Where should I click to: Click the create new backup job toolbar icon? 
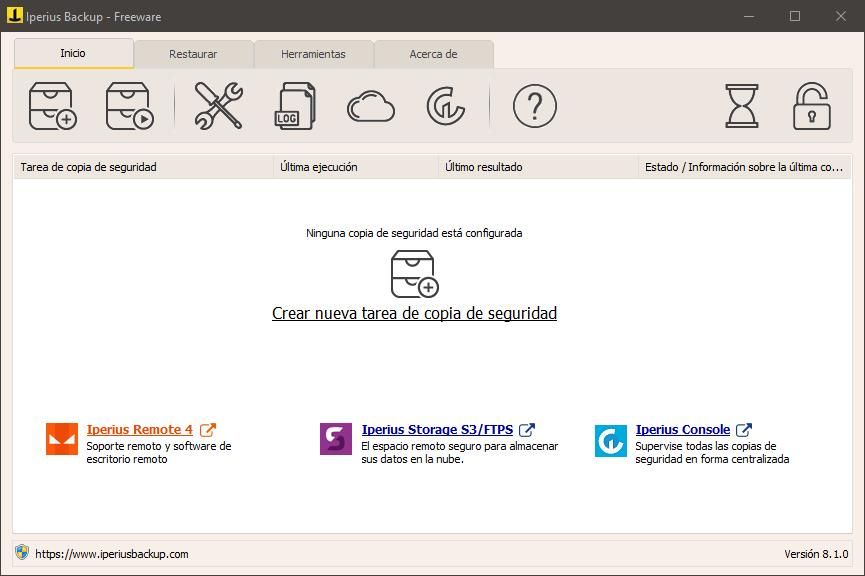[52, 106]
